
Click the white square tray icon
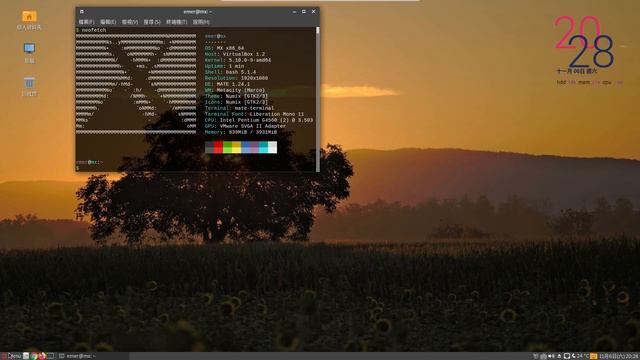click(567, 356)
